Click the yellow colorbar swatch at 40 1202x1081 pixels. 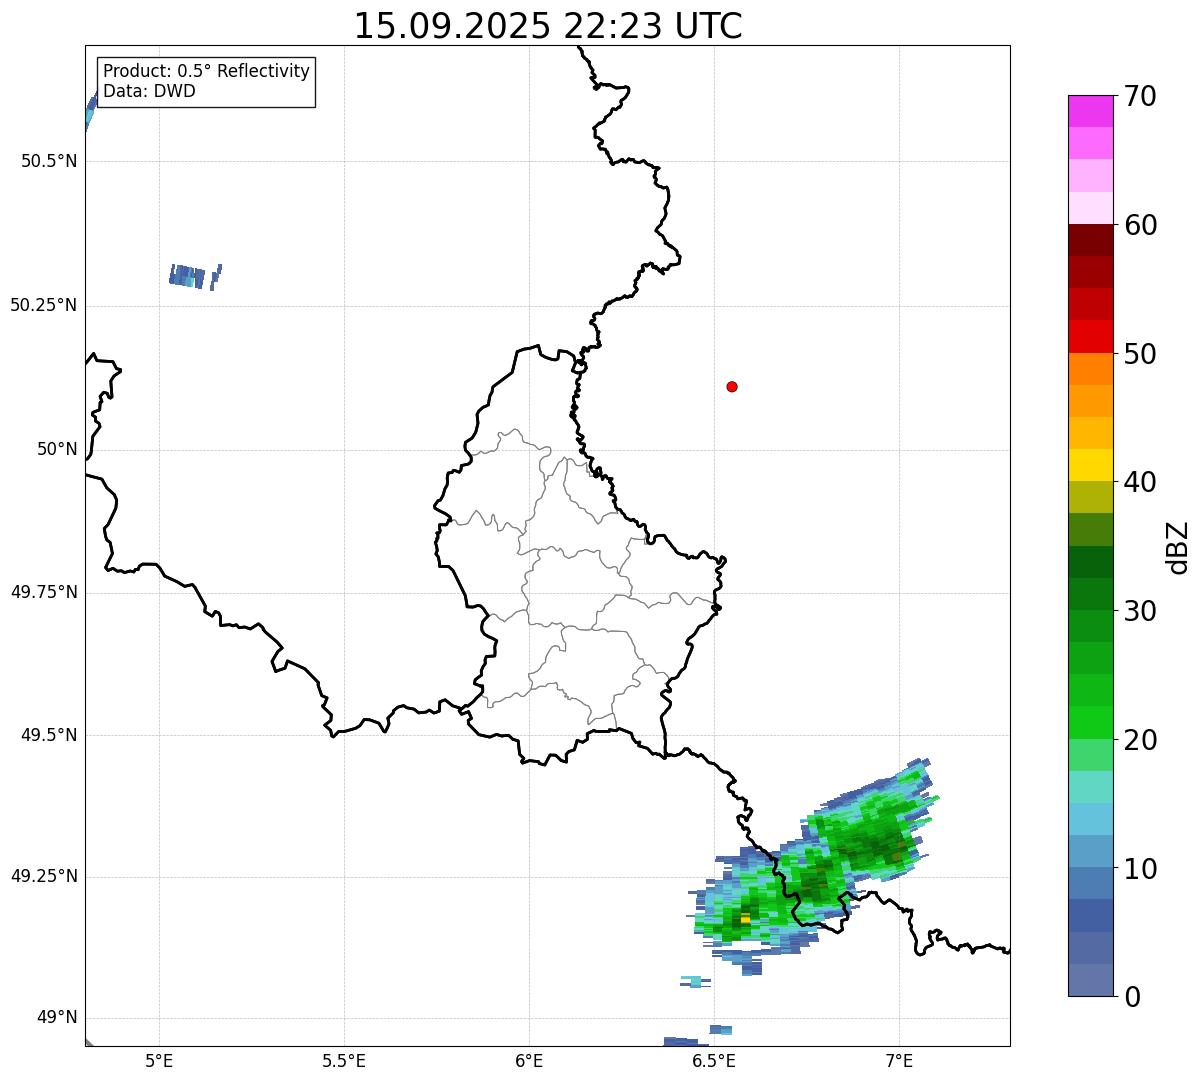pos(1091,465)
